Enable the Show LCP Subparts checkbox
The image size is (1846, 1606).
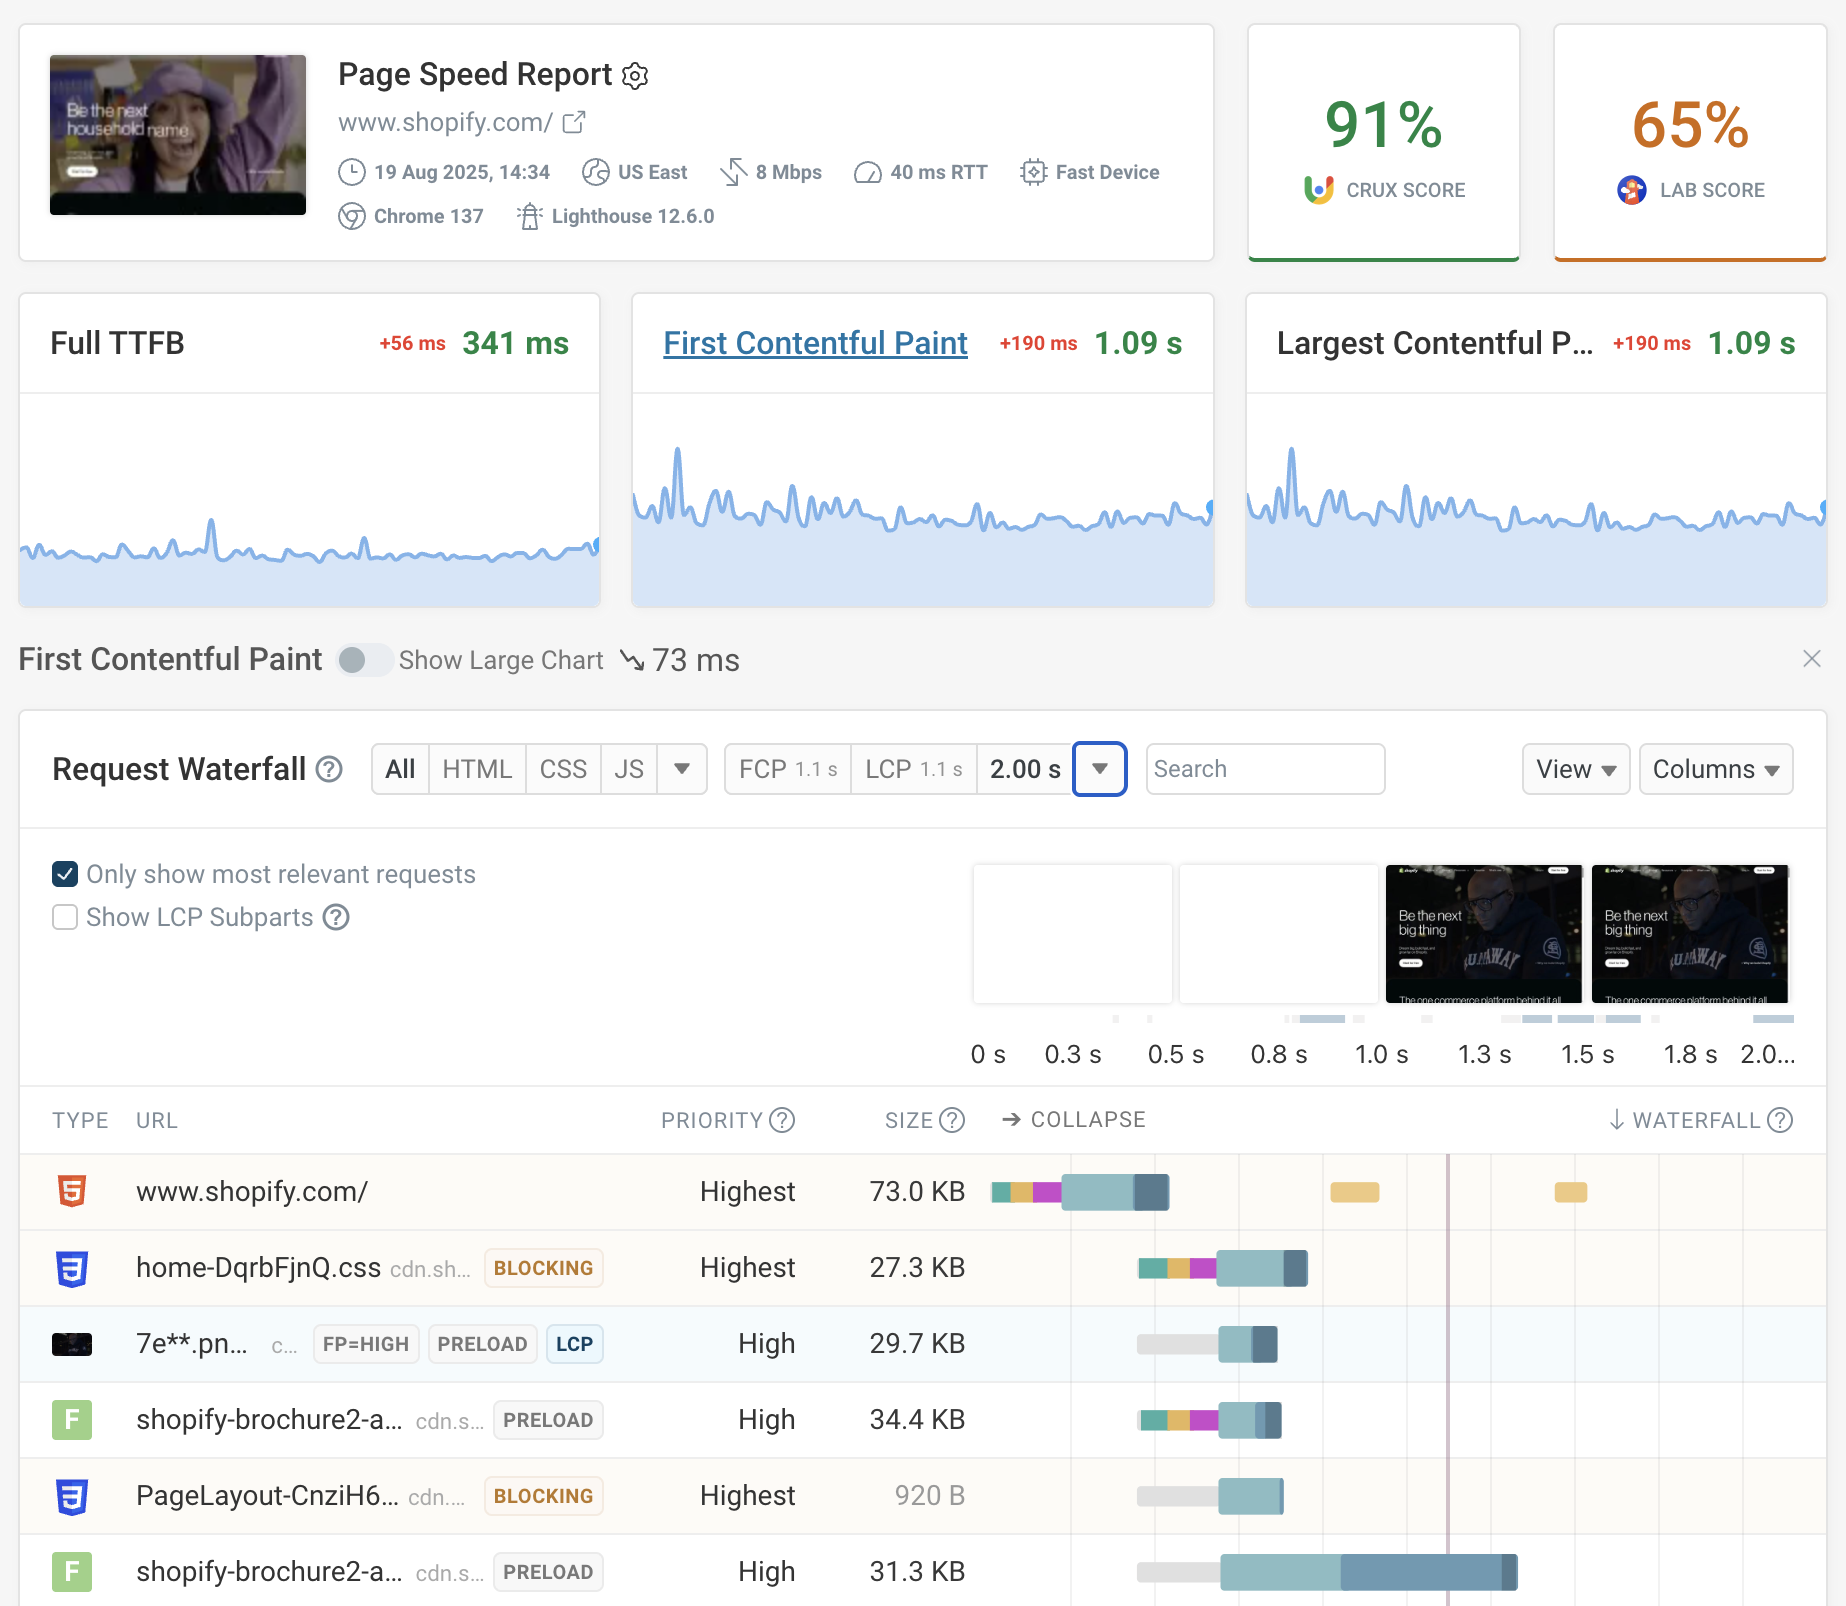(x=65, y=917)
